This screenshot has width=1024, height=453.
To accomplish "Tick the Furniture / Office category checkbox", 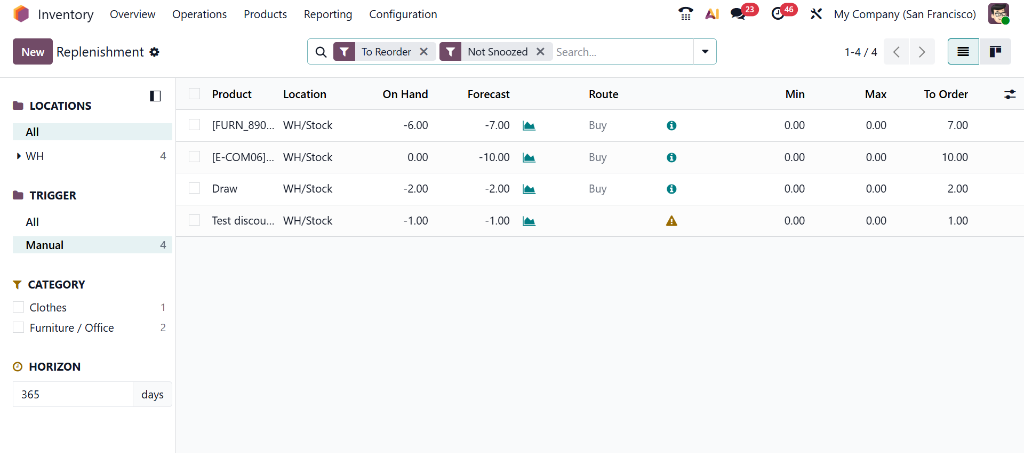I will coord(18,328).
